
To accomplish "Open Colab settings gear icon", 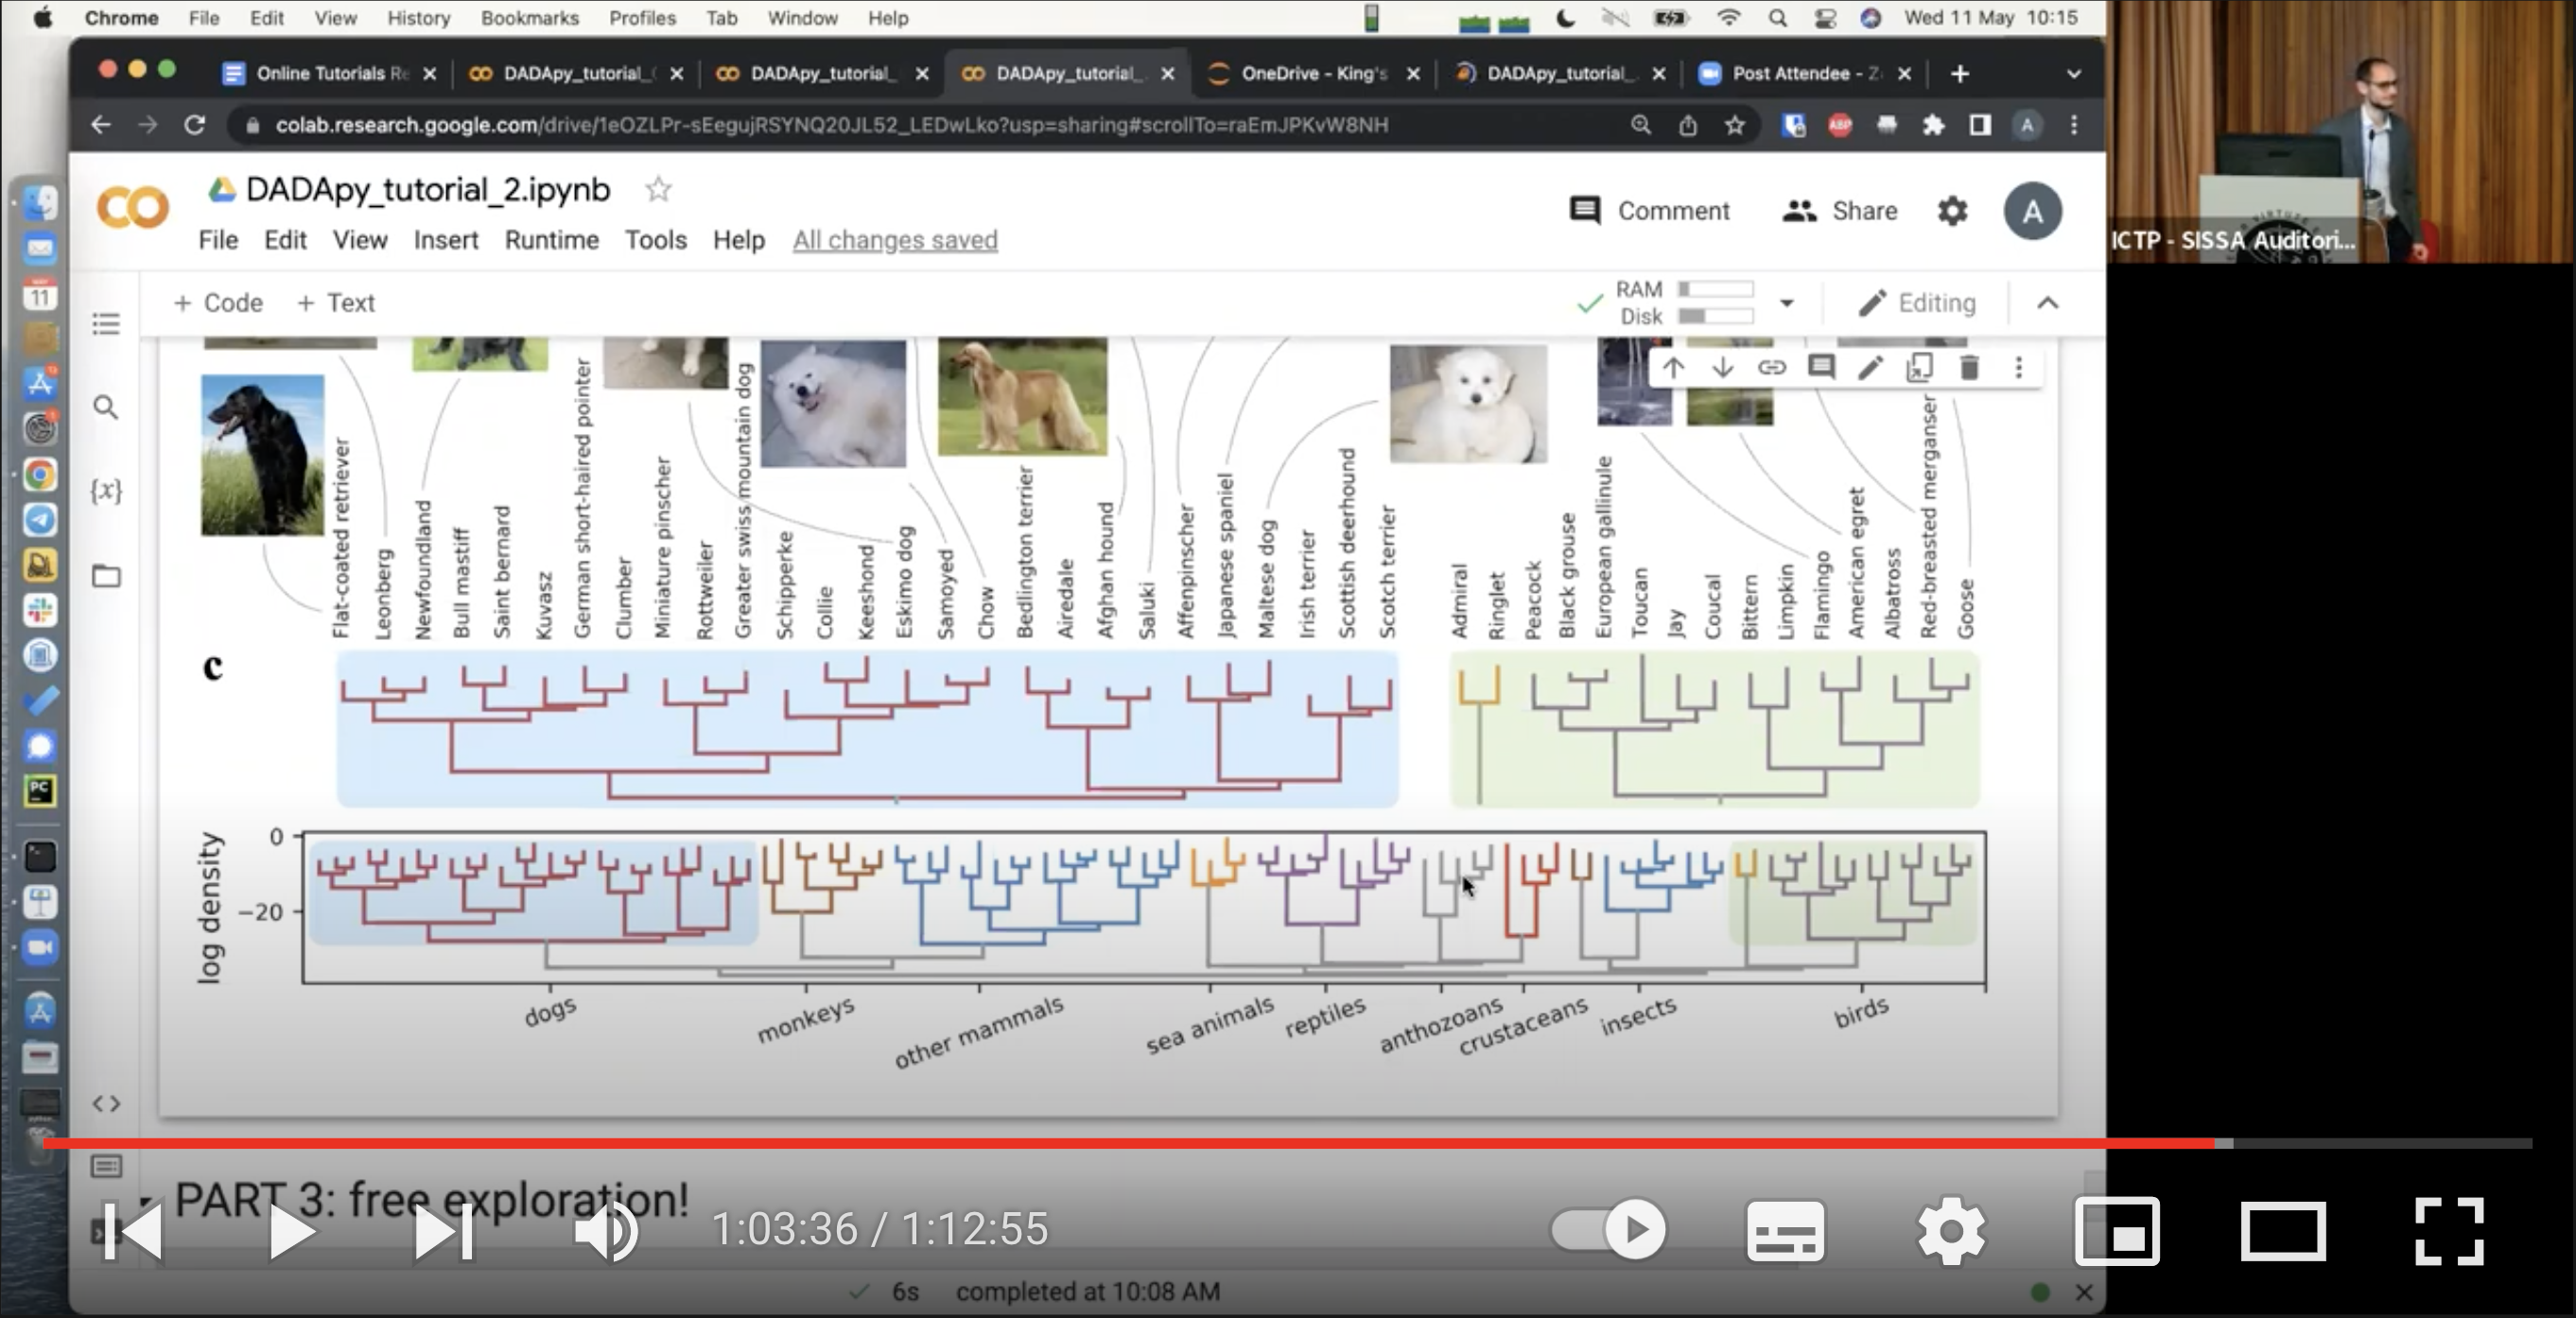I will [1952, 211].
